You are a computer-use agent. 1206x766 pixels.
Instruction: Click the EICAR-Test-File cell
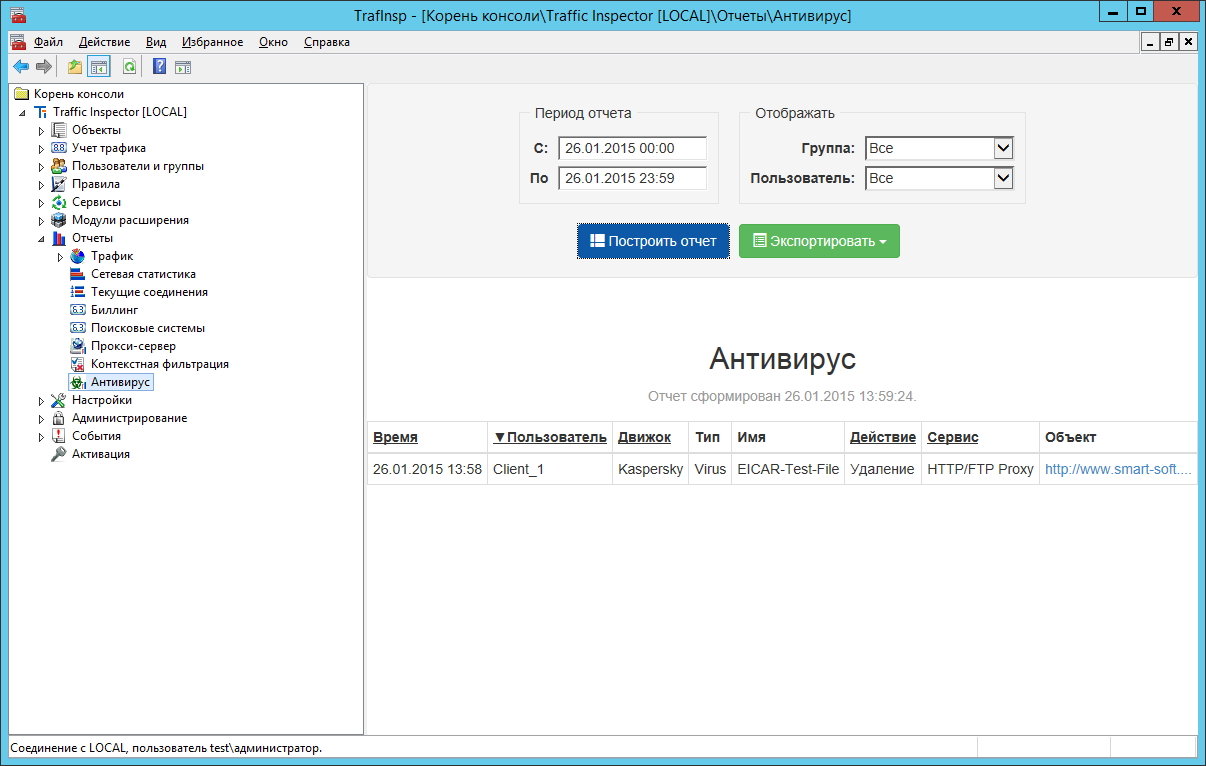click(788, 468)
